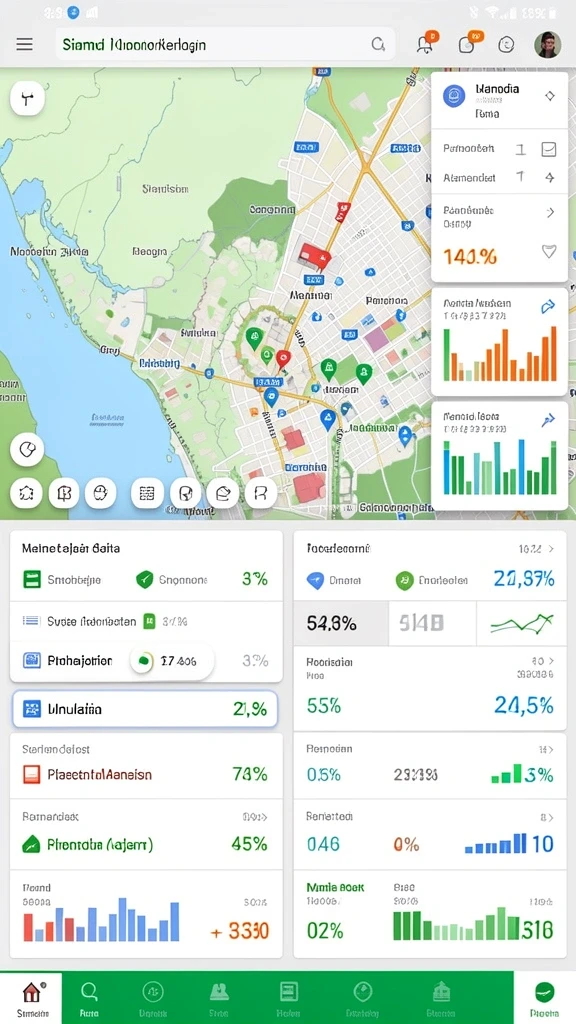Viewport: 576px width, 1024px height.
Task: Click the calendar grid button in the map toolbar
Action: (147, 493)
